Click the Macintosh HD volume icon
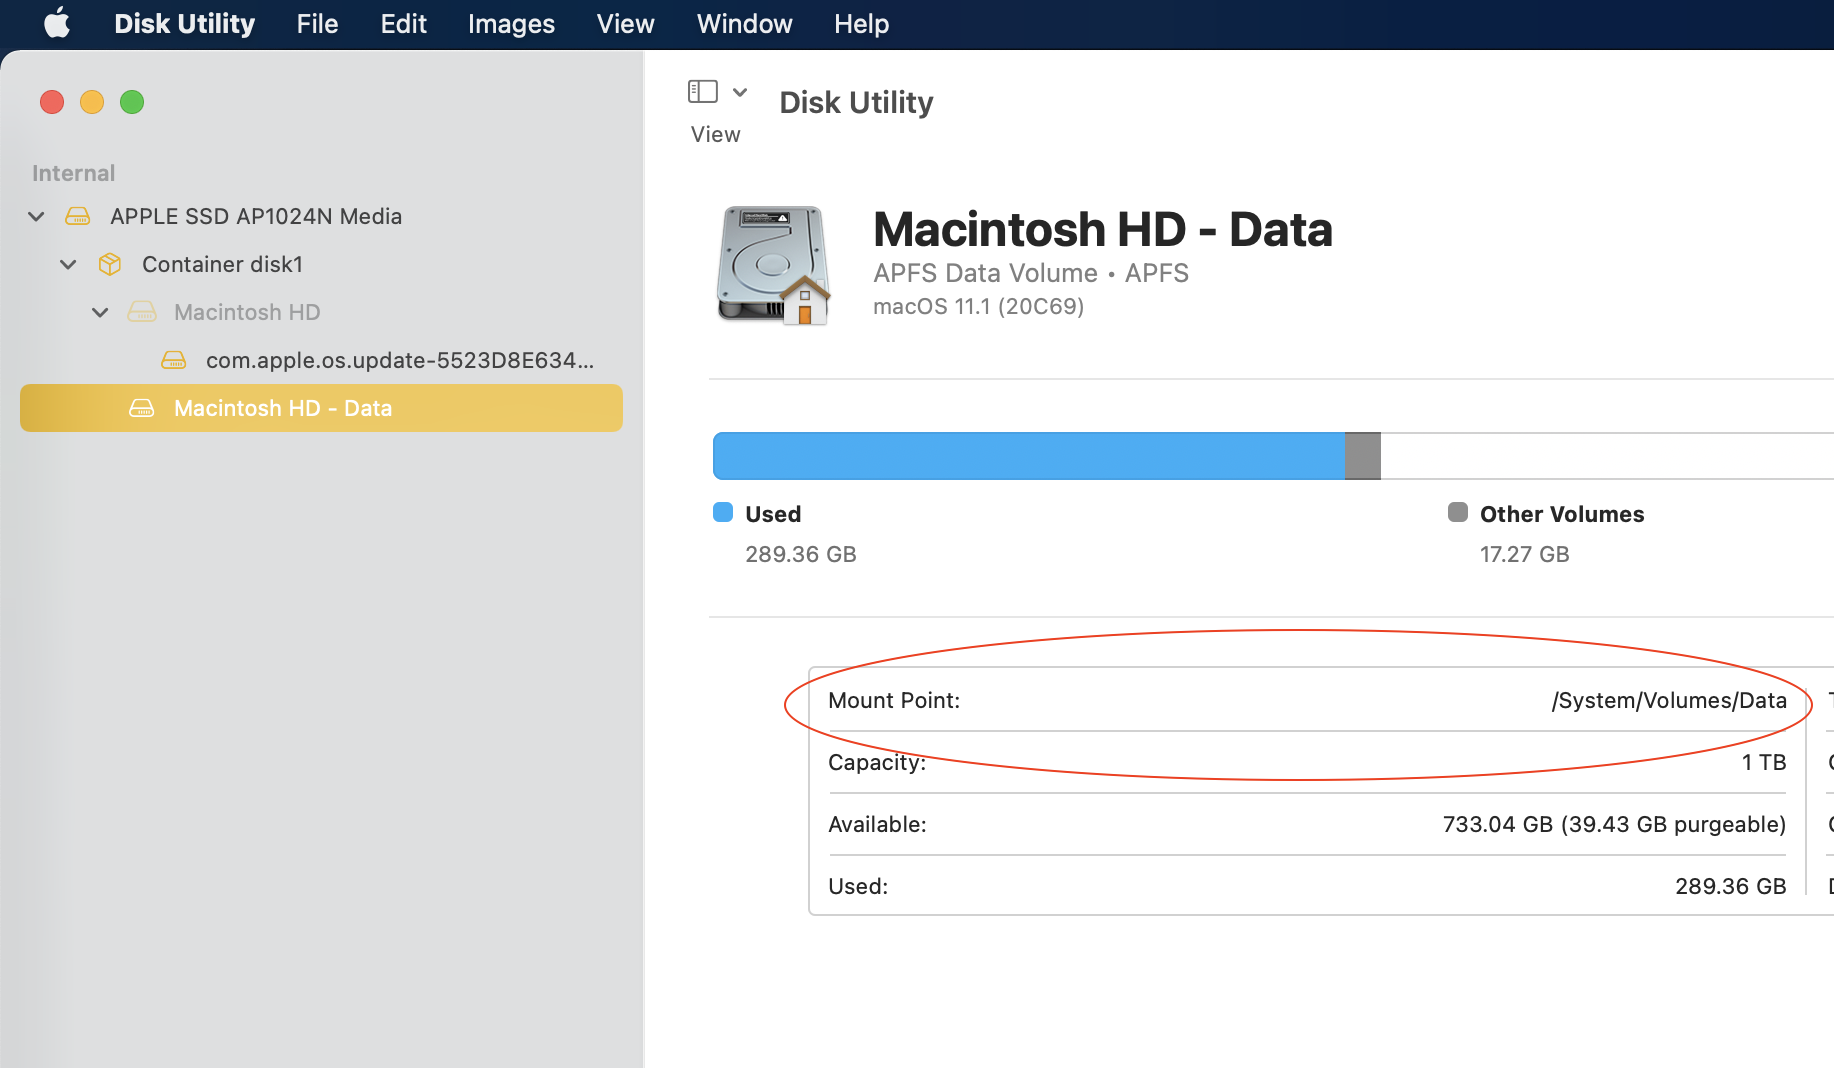The width and height of the screenshot is (1834, 1068). [x=142, y=312]
